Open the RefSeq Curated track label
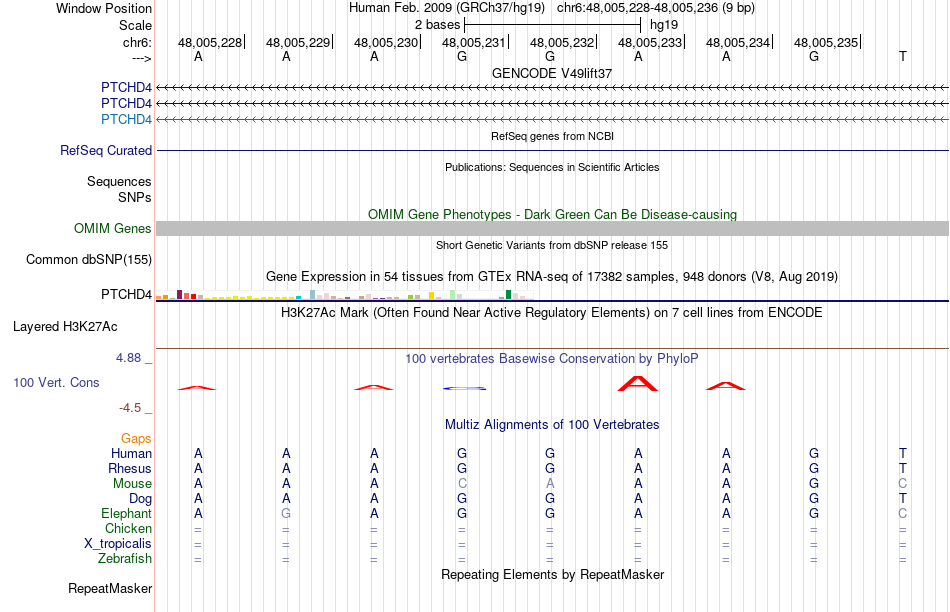 [x=105, y=150]
